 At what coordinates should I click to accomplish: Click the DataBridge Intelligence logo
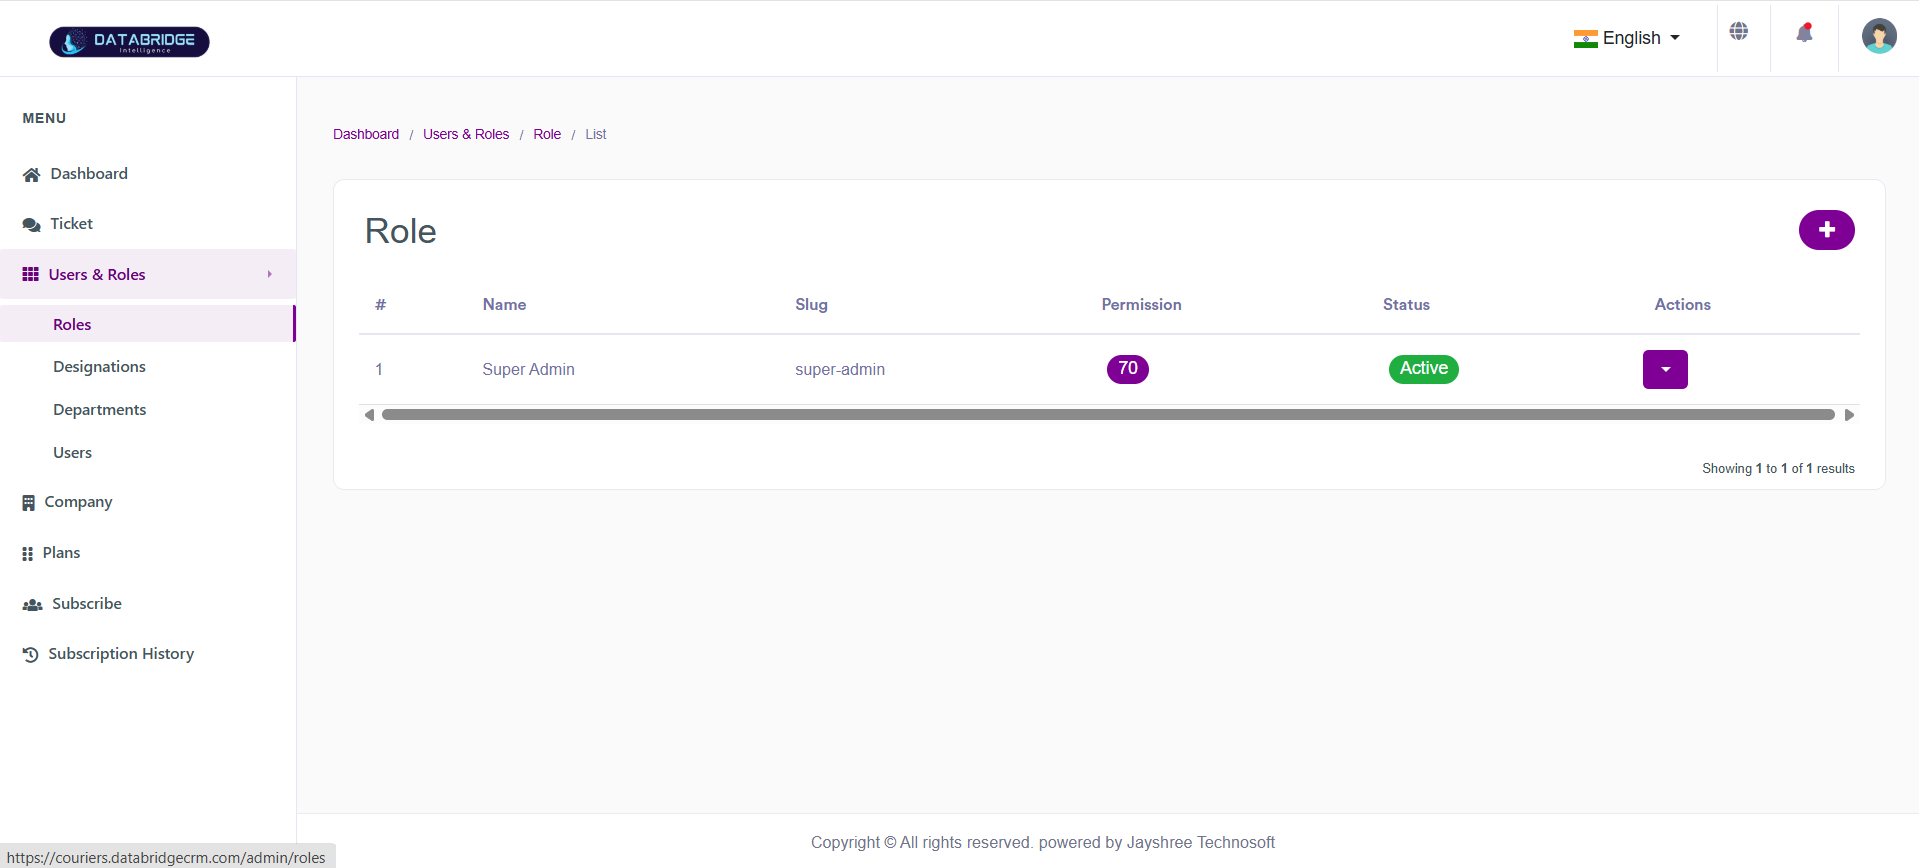129,42
